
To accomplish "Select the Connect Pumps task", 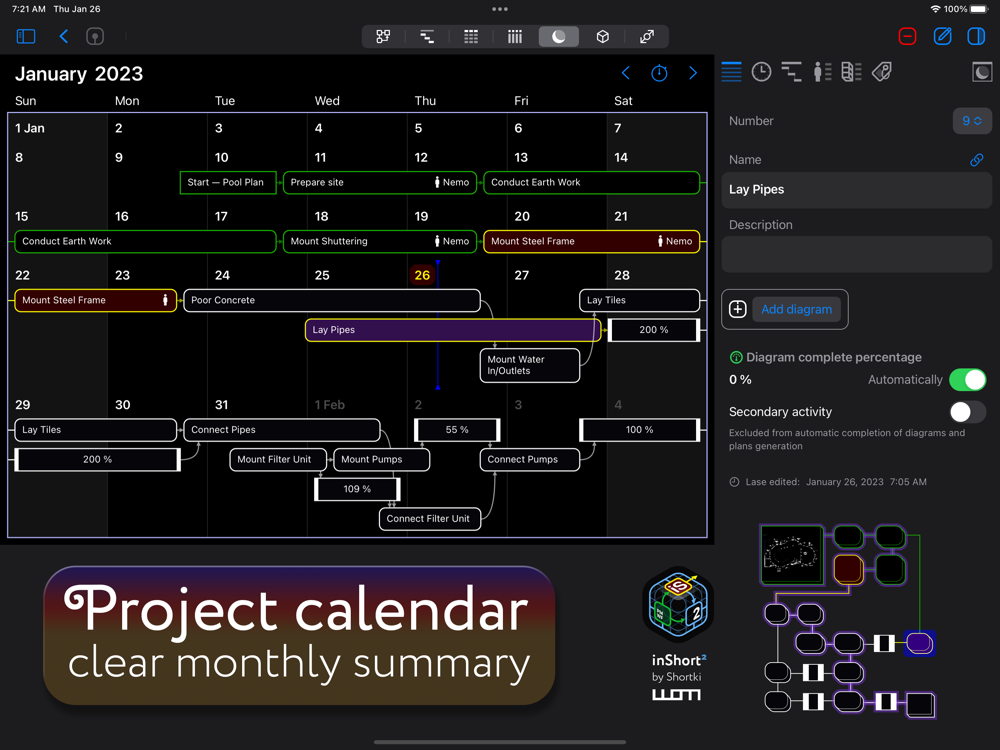I will click(x=529, y=459).
